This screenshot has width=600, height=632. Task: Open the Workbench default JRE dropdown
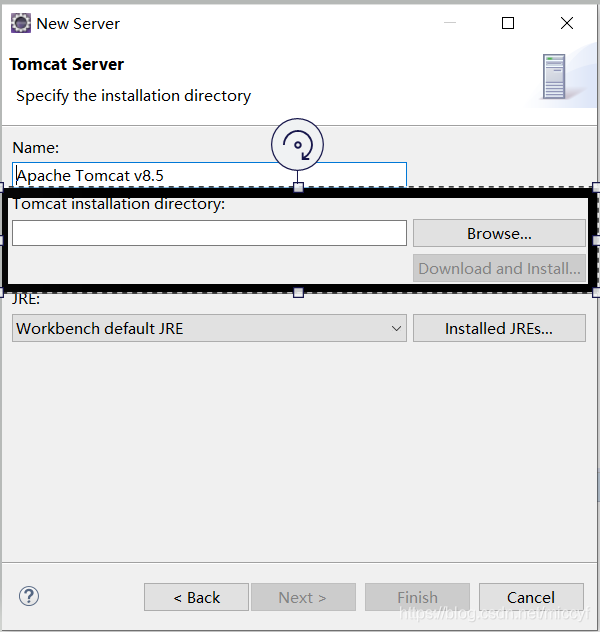(x=209, y=328)
